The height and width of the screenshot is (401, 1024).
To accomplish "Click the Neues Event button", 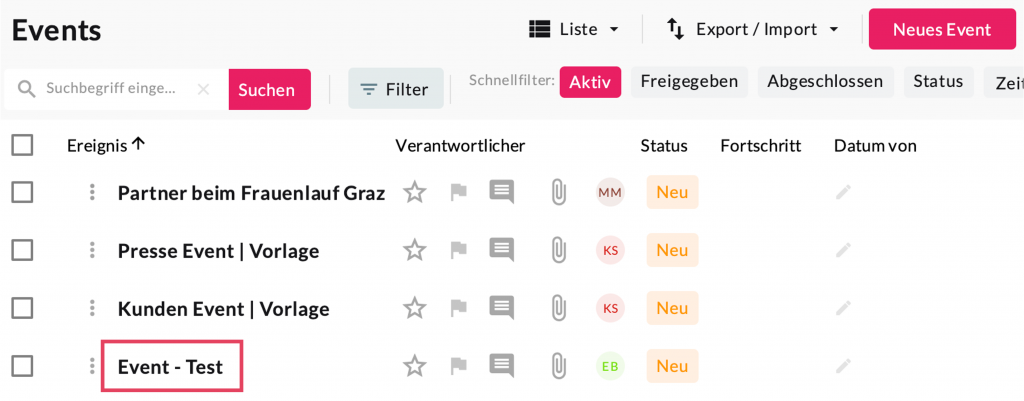I will click(x=941, y=29).
